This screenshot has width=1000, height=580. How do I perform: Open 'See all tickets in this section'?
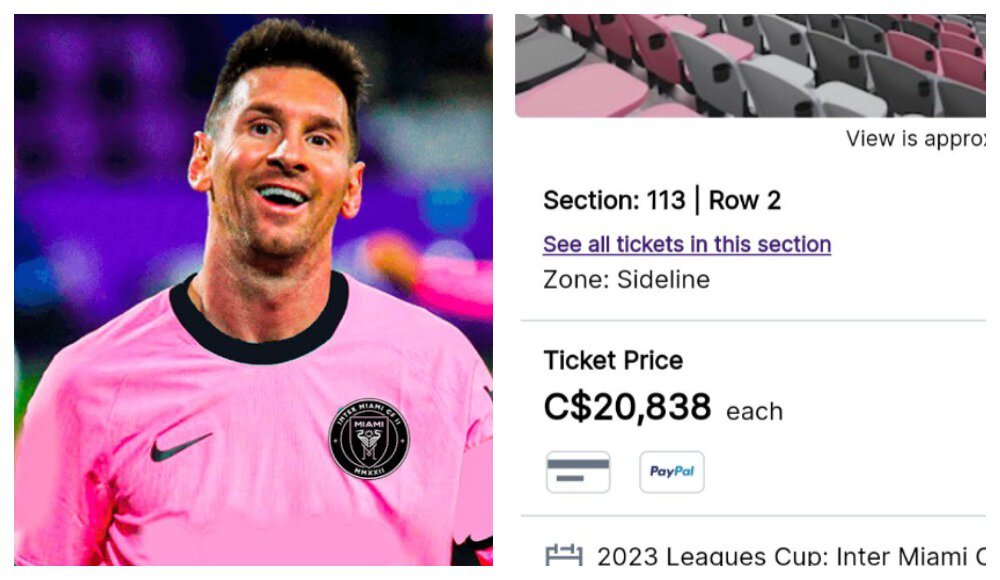[687, 244]
